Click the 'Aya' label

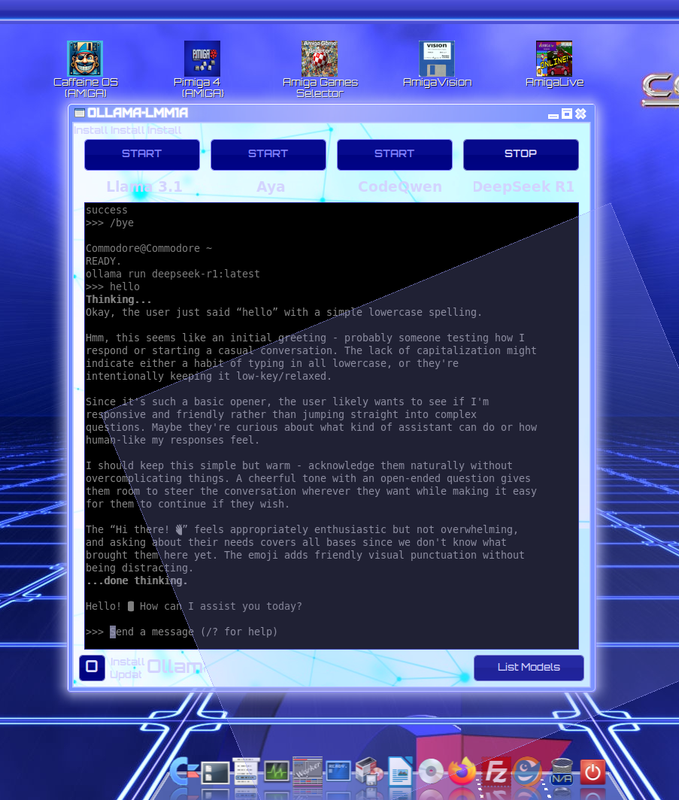click(270, 187)
